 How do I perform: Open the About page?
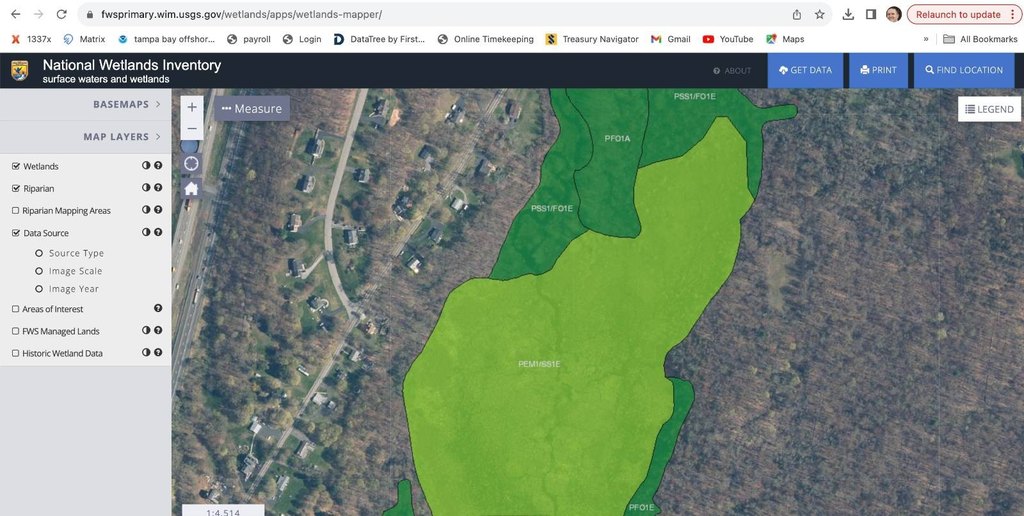coord(732,71)
